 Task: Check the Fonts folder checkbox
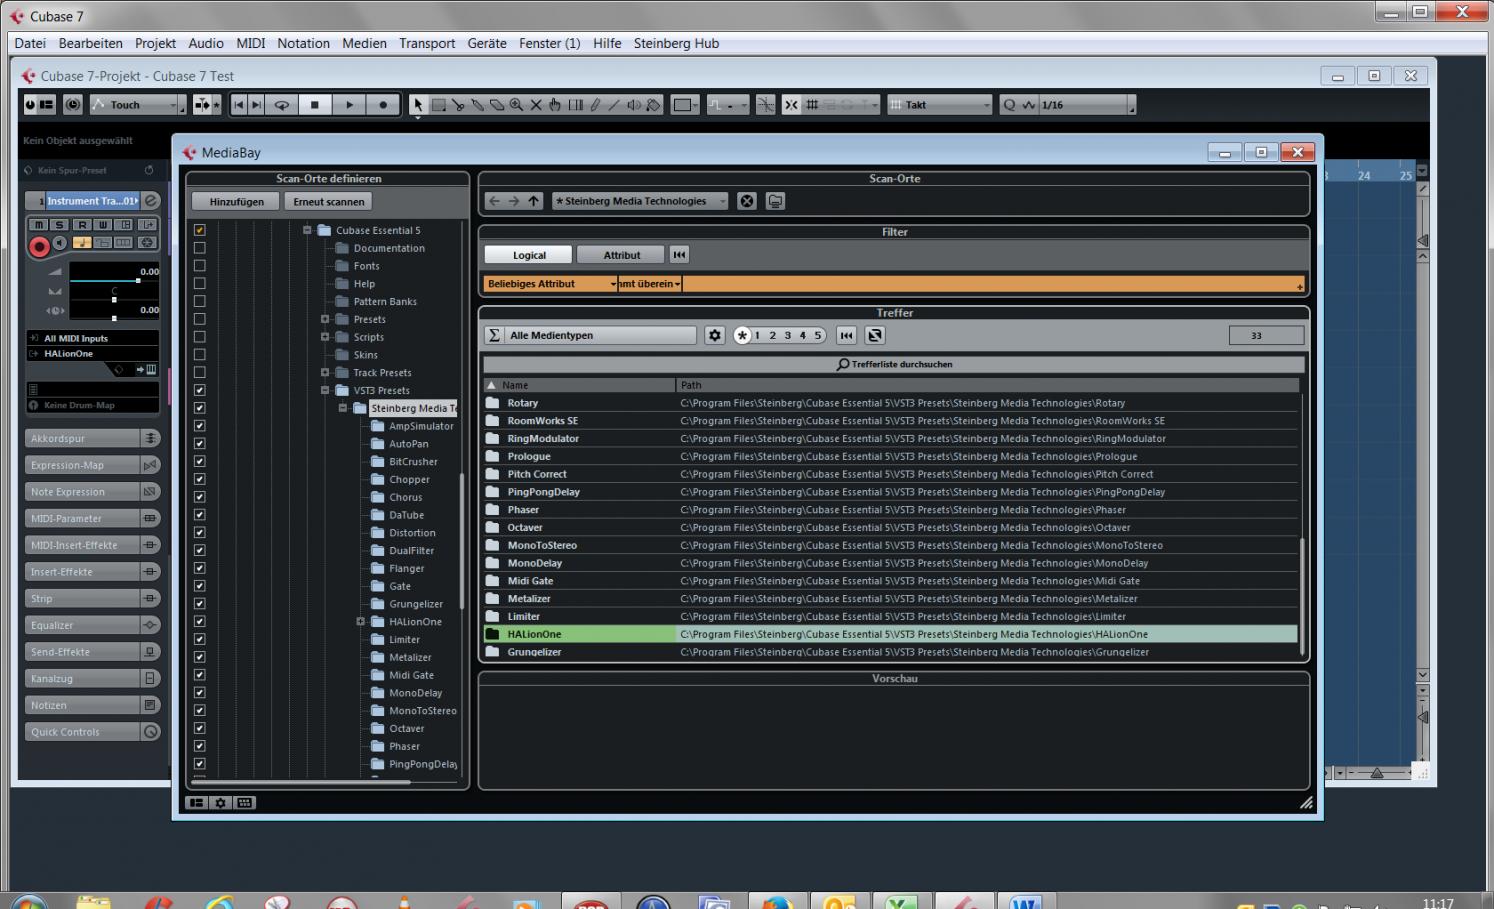coord(200,266)
